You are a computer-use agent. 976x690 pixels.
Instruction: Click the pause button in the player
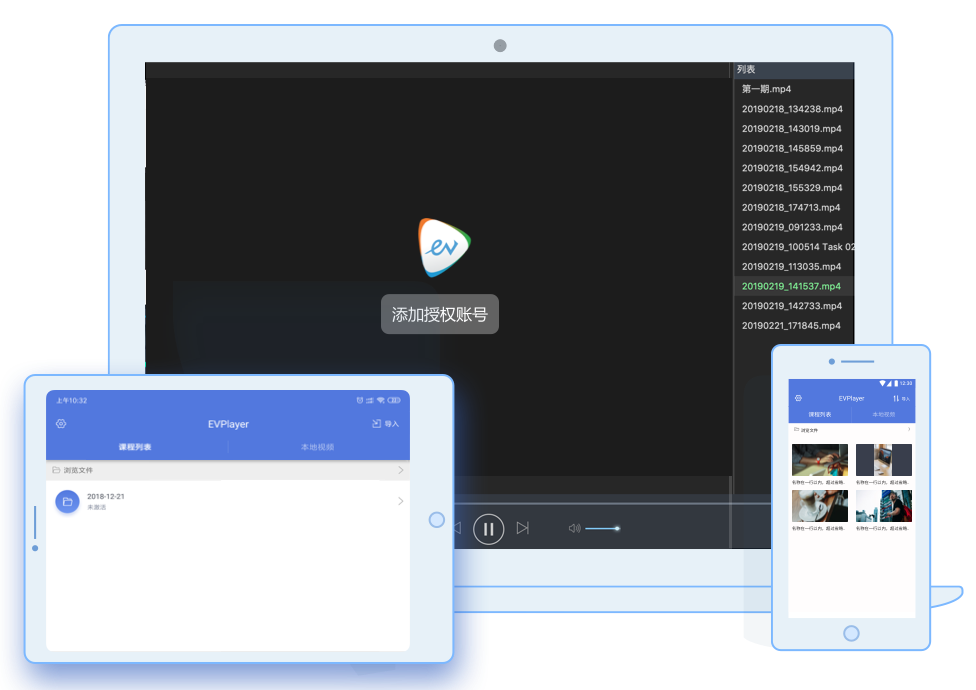click(488, 528)
